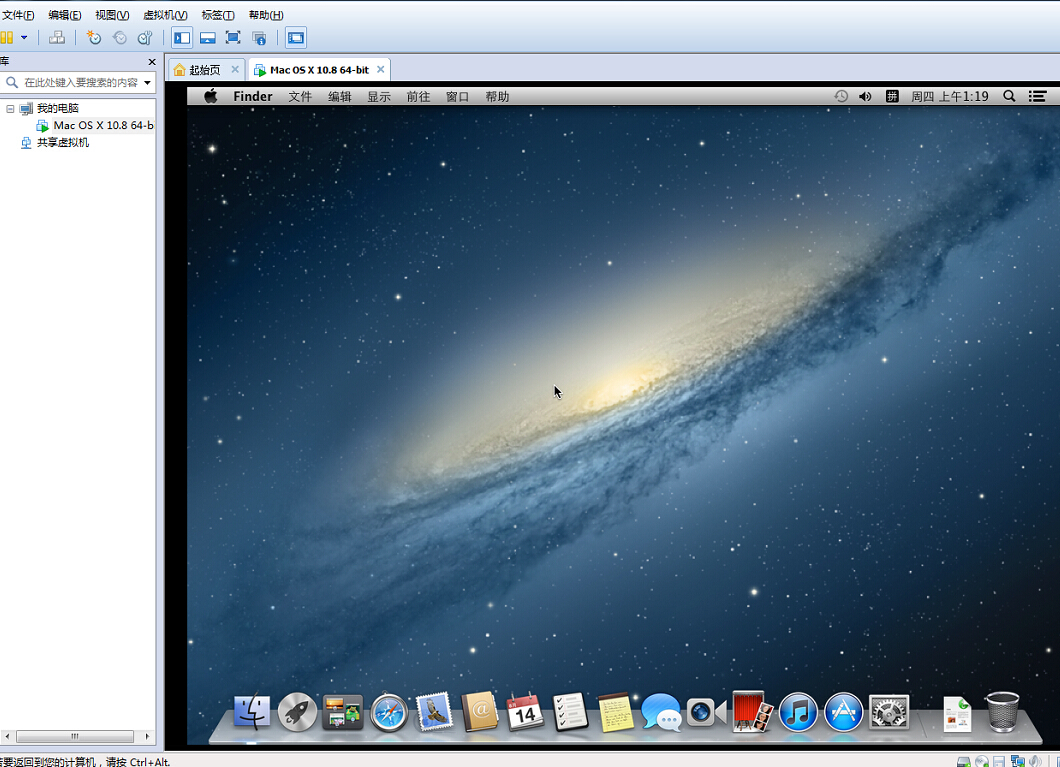1060x767 pixels.
Task: Open the App Store in the Dock
Action: pyautogui.click(x=843, y=712)
